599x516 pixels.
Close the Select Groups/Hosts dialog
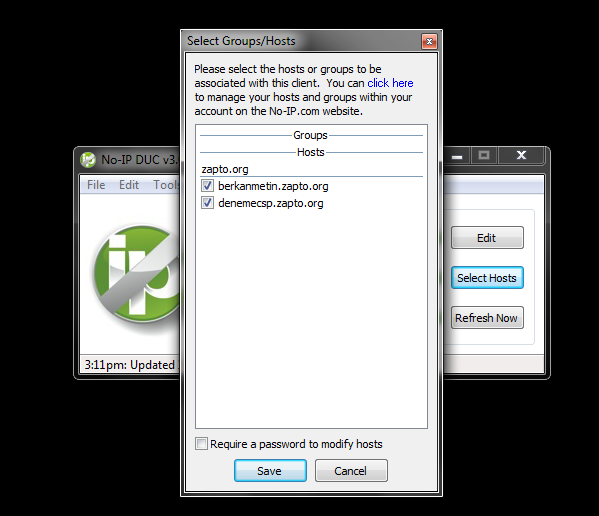tap(429, 41)
